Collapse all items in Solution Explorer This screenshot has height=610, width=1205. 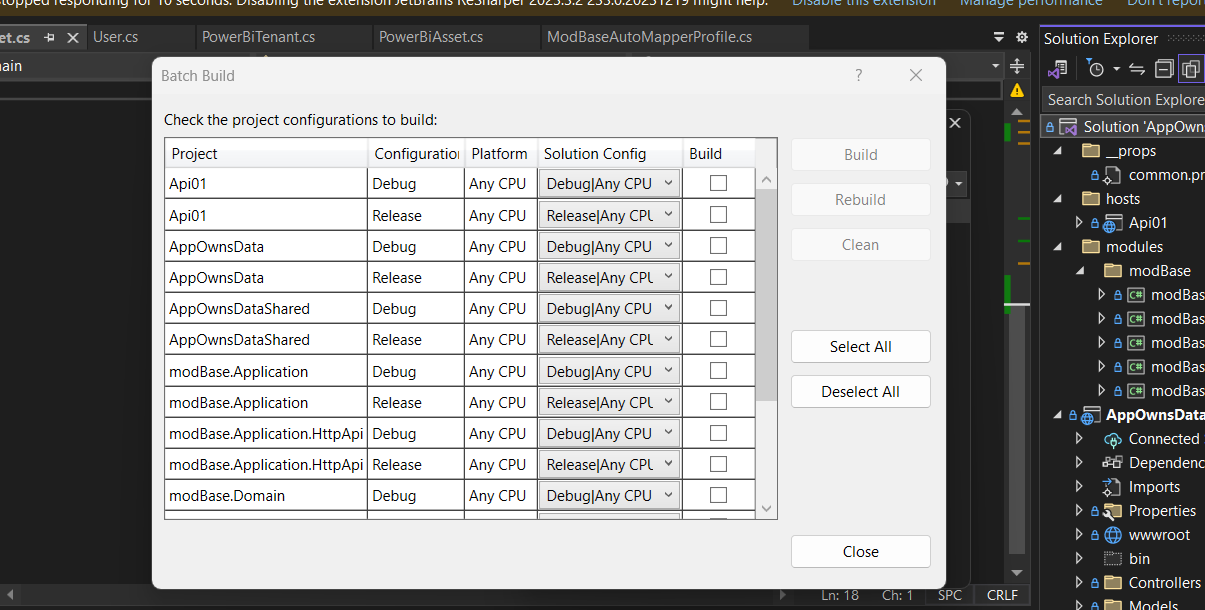point(1164,69)
